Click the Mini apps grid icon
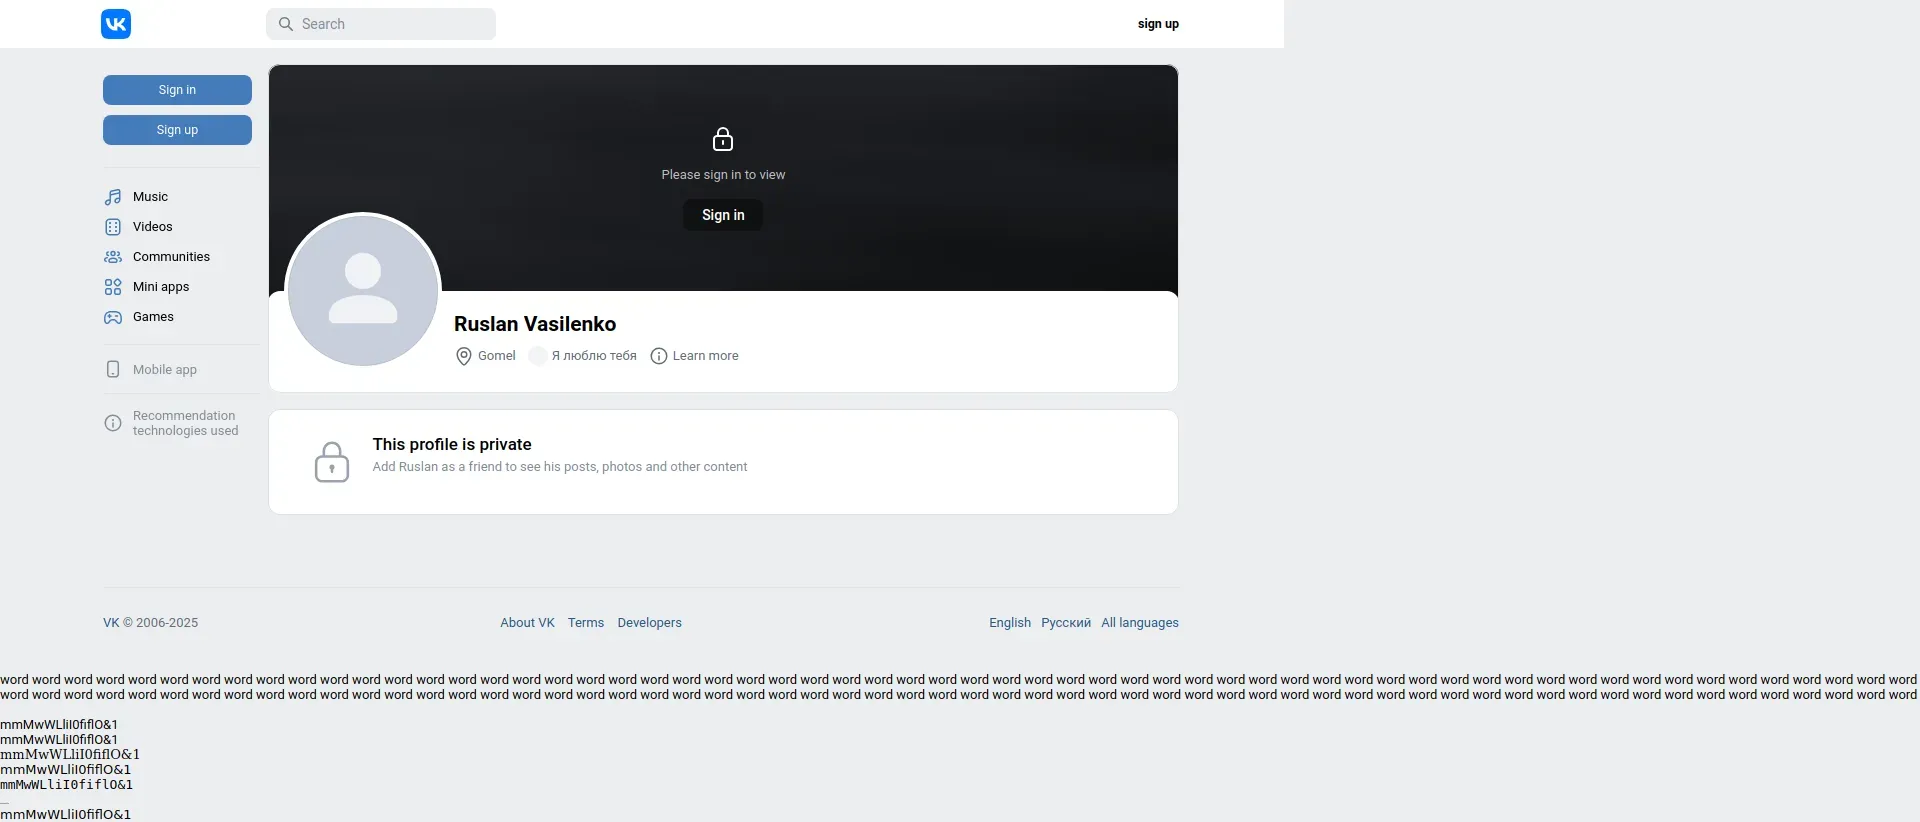The width and height of the screenshot is (1920, 822). pos(113,287)
